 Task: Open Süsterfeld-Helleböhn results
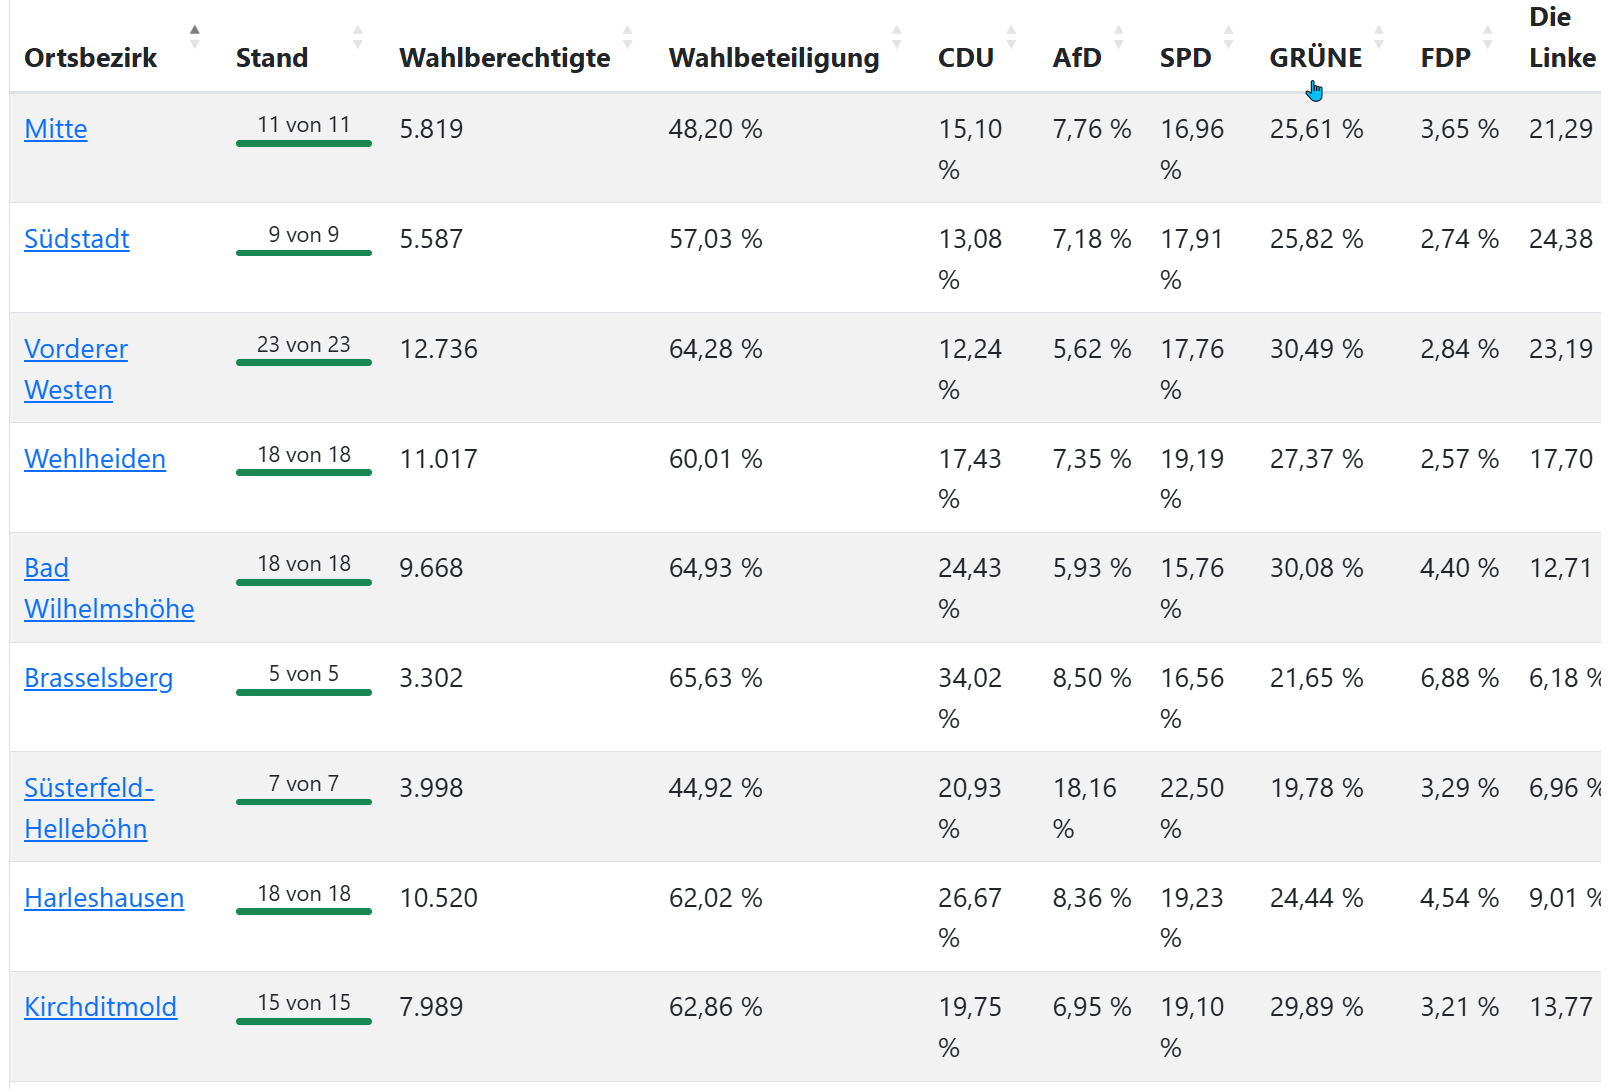89,808
